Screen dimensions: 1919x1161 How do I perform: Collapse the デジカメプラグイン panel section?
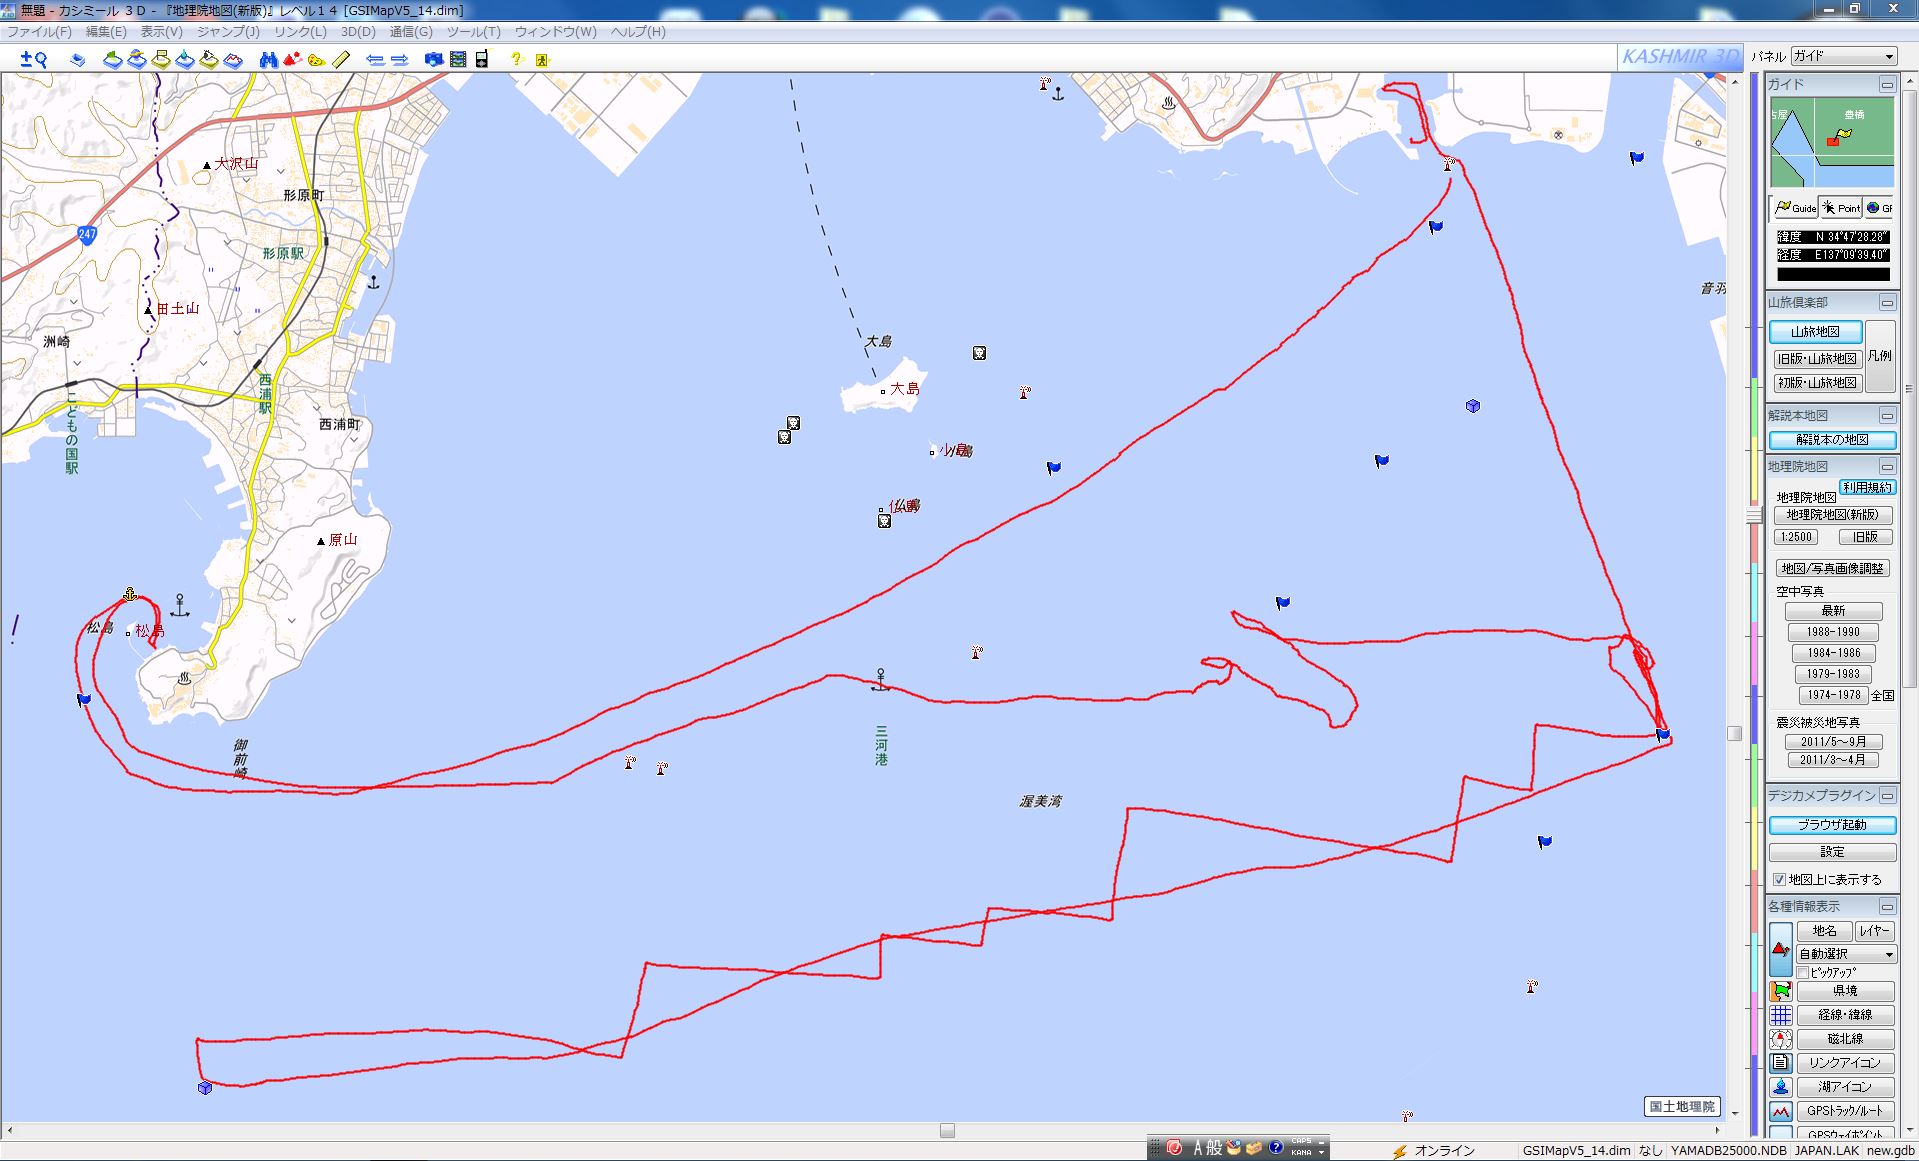pyautogui.click(x=1887, y=796)
